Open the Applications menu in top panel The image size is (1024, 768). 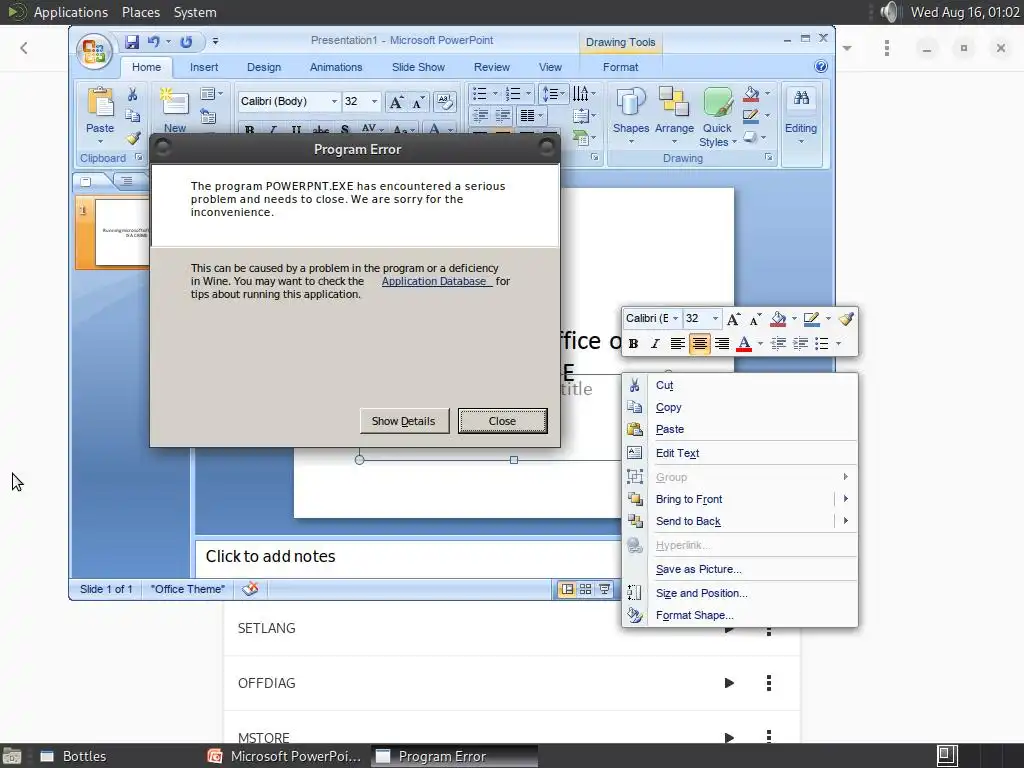(x=70, y=12)
